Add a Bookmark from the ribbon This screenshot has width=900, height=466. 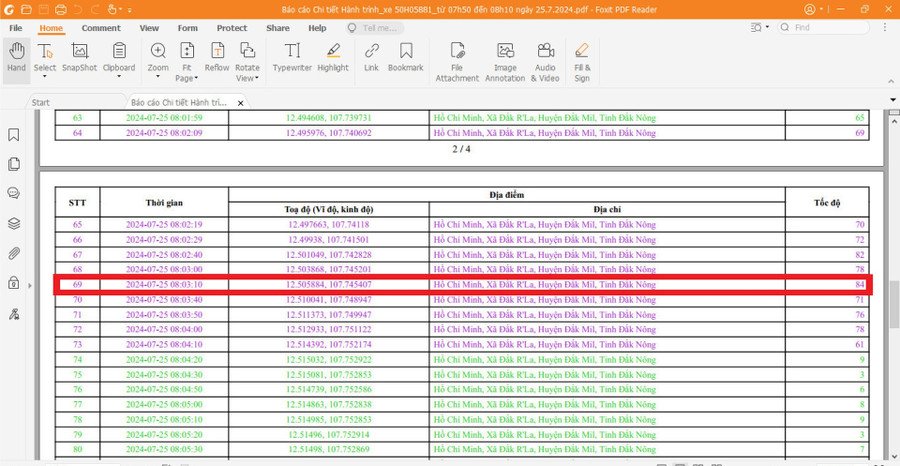405,58
